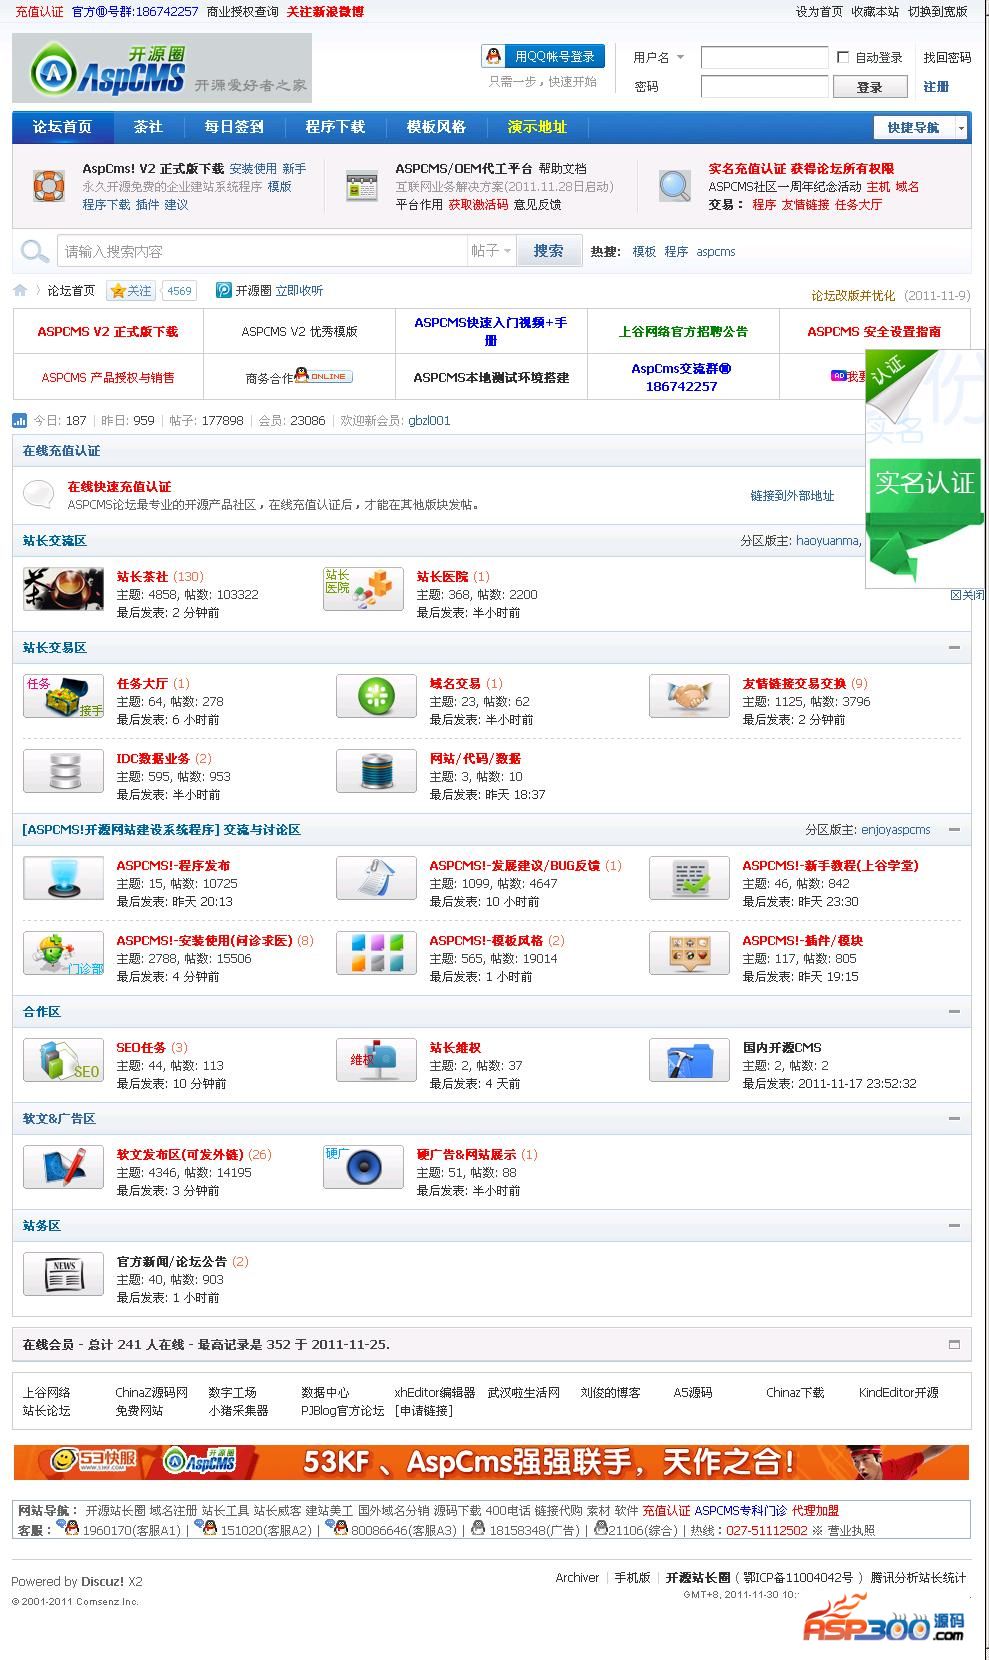This screenshot has height=1660, width=989.
Task: Click the 关注 follow button
Action: 131,291
